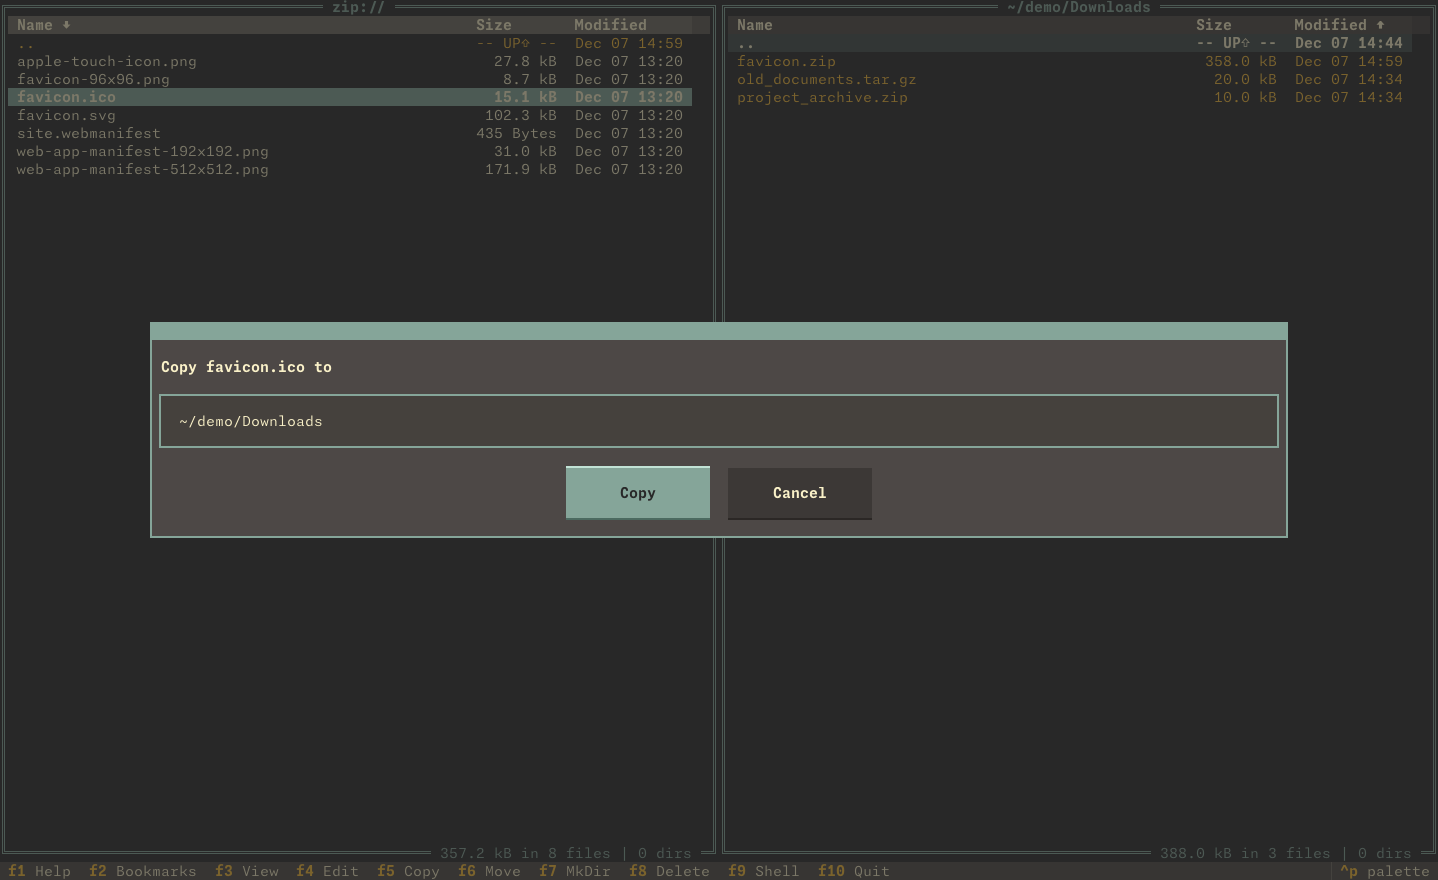
Task: Open f1 Help in footer
Action: click(40, 871)
